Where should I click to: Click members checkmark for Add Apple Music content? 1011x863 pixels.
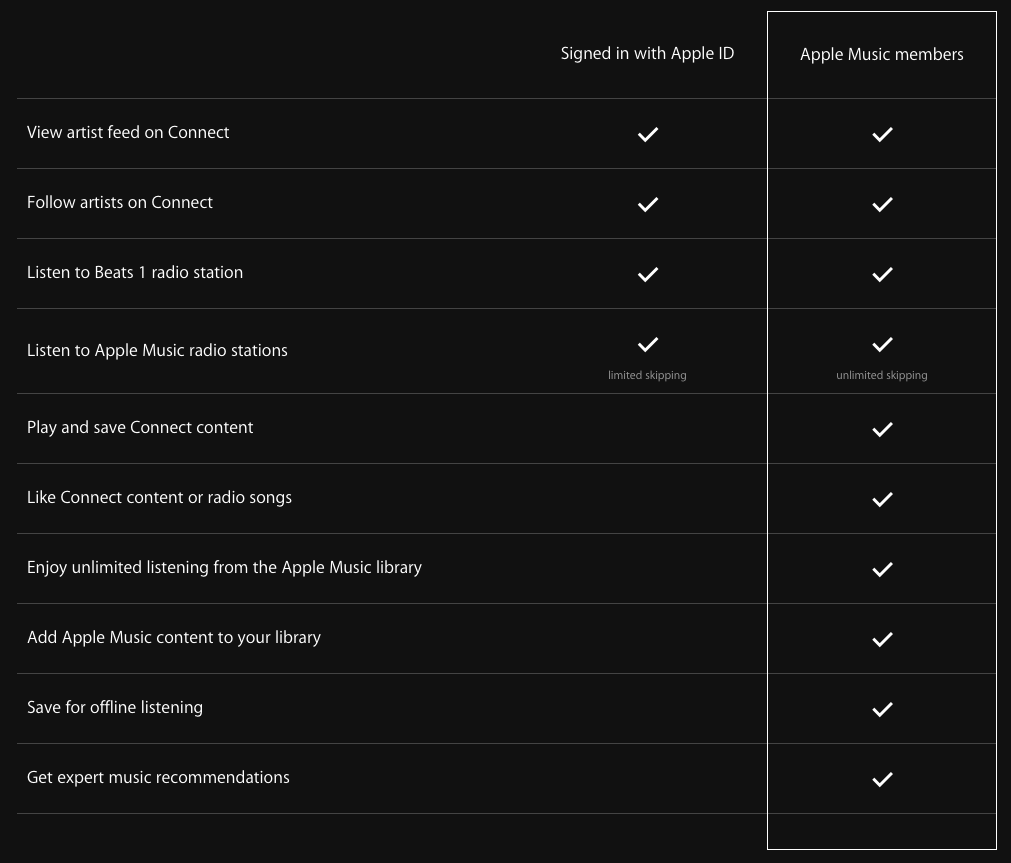click(882, 639)
